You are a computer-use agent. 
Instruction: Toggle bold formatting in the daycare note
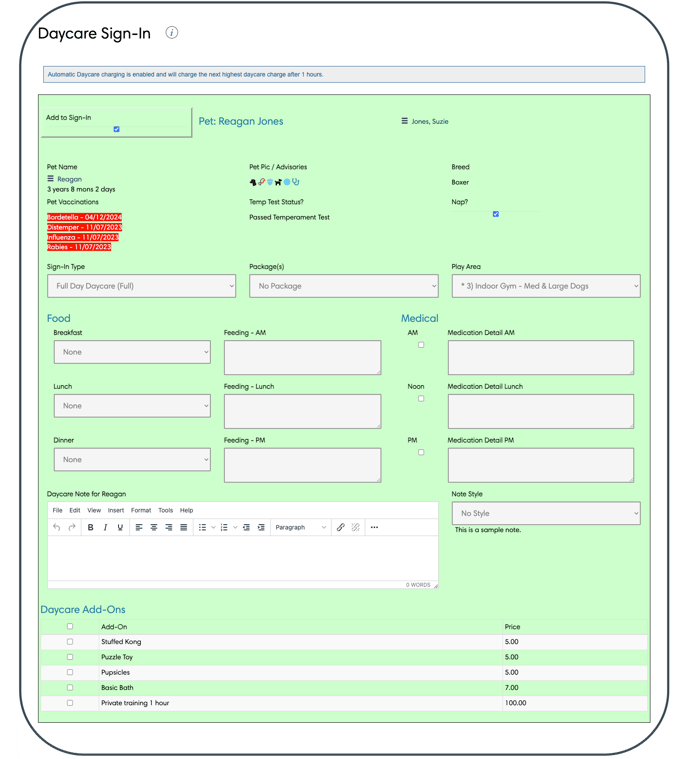[x=90, y=527]
